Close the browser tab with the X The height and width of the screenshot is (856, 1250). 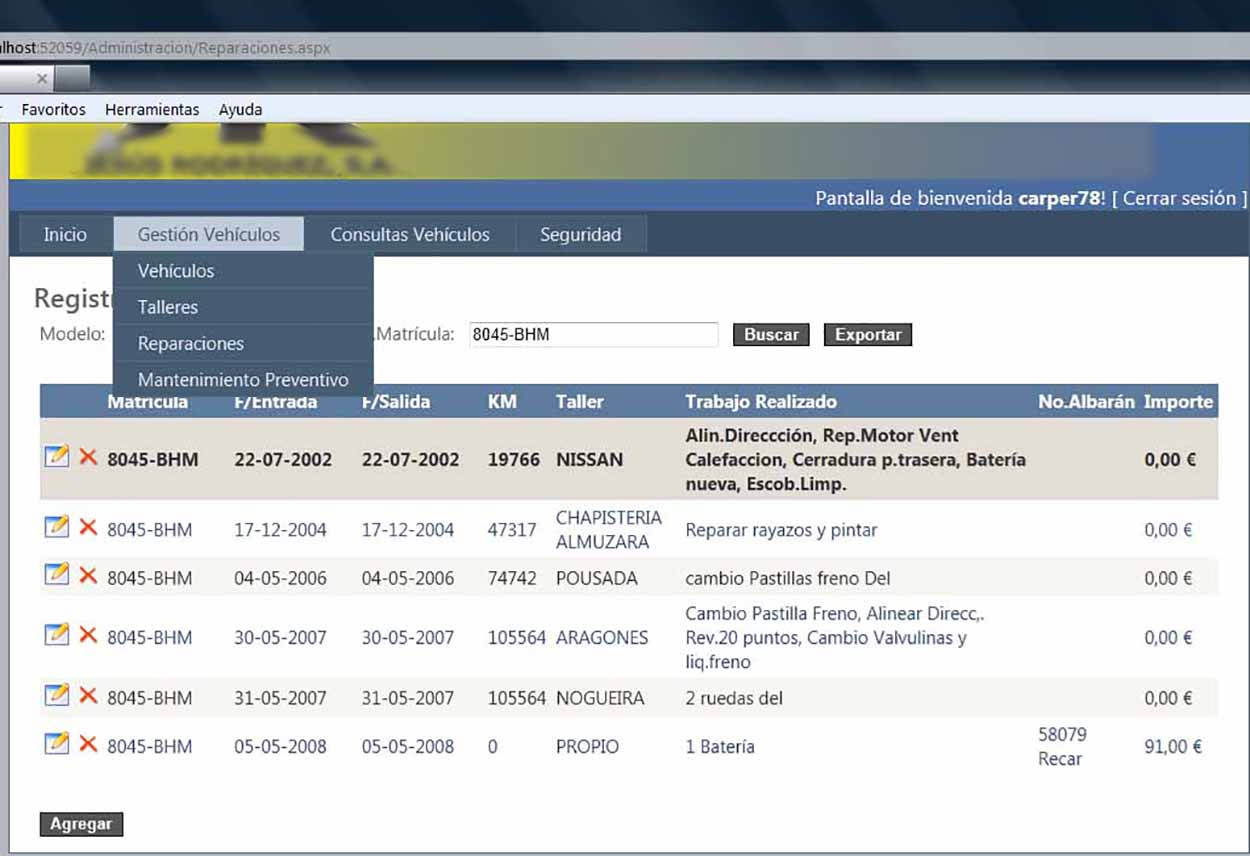(x=42, y=78)
